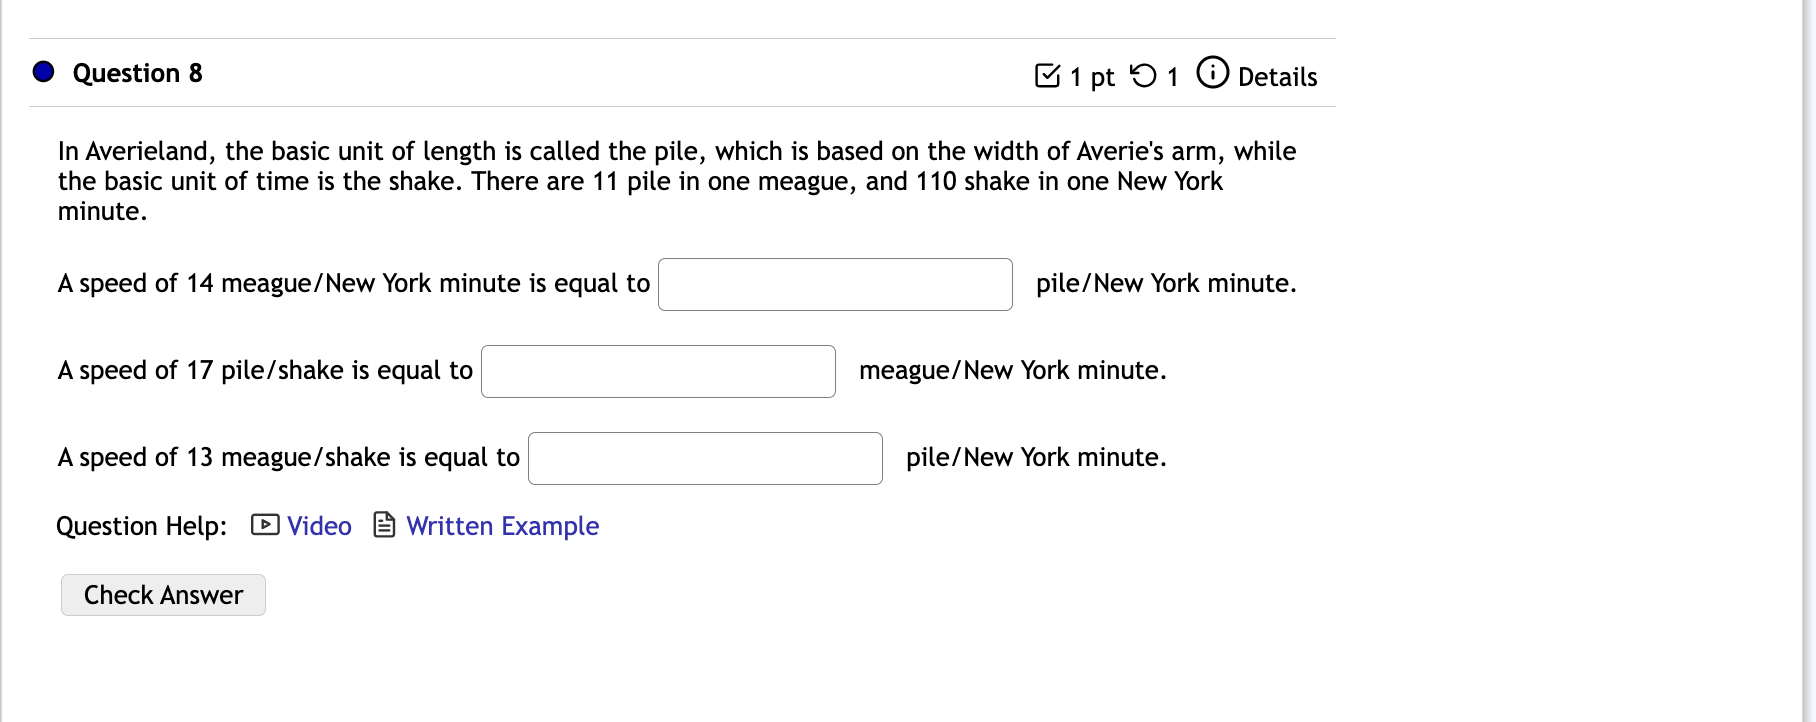Click the blue status dot for Question 8
The image size is (1816, 722).
(41, 72)
